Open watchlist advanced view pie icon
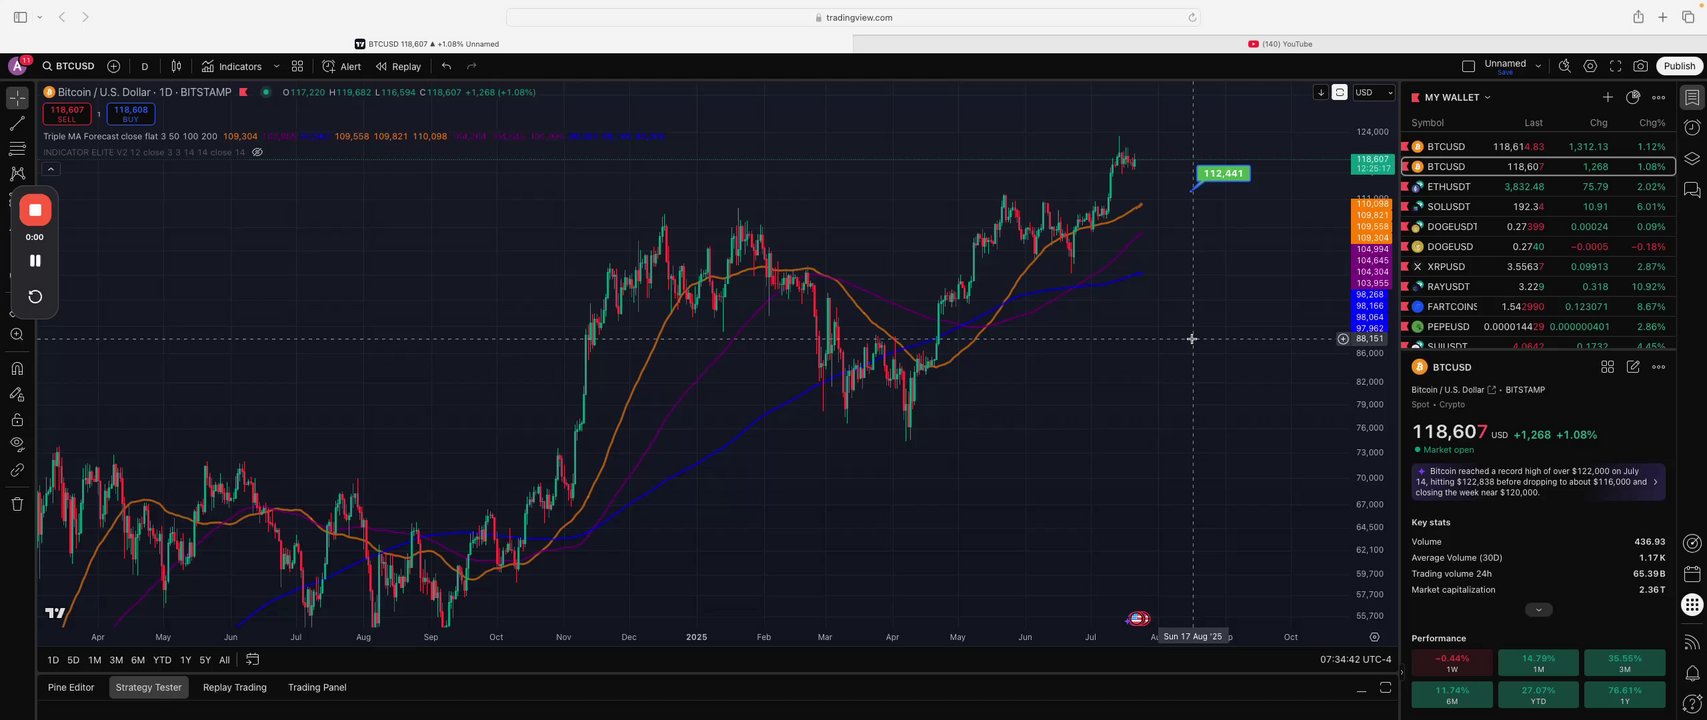This screenshot has height=720, width=1707. (1633, 97)
